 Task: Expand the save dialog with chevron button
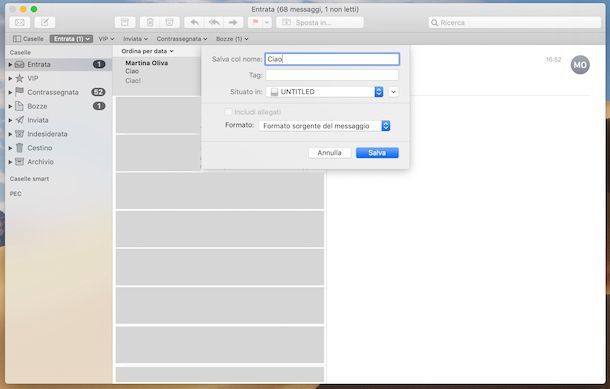pos(393,92)
